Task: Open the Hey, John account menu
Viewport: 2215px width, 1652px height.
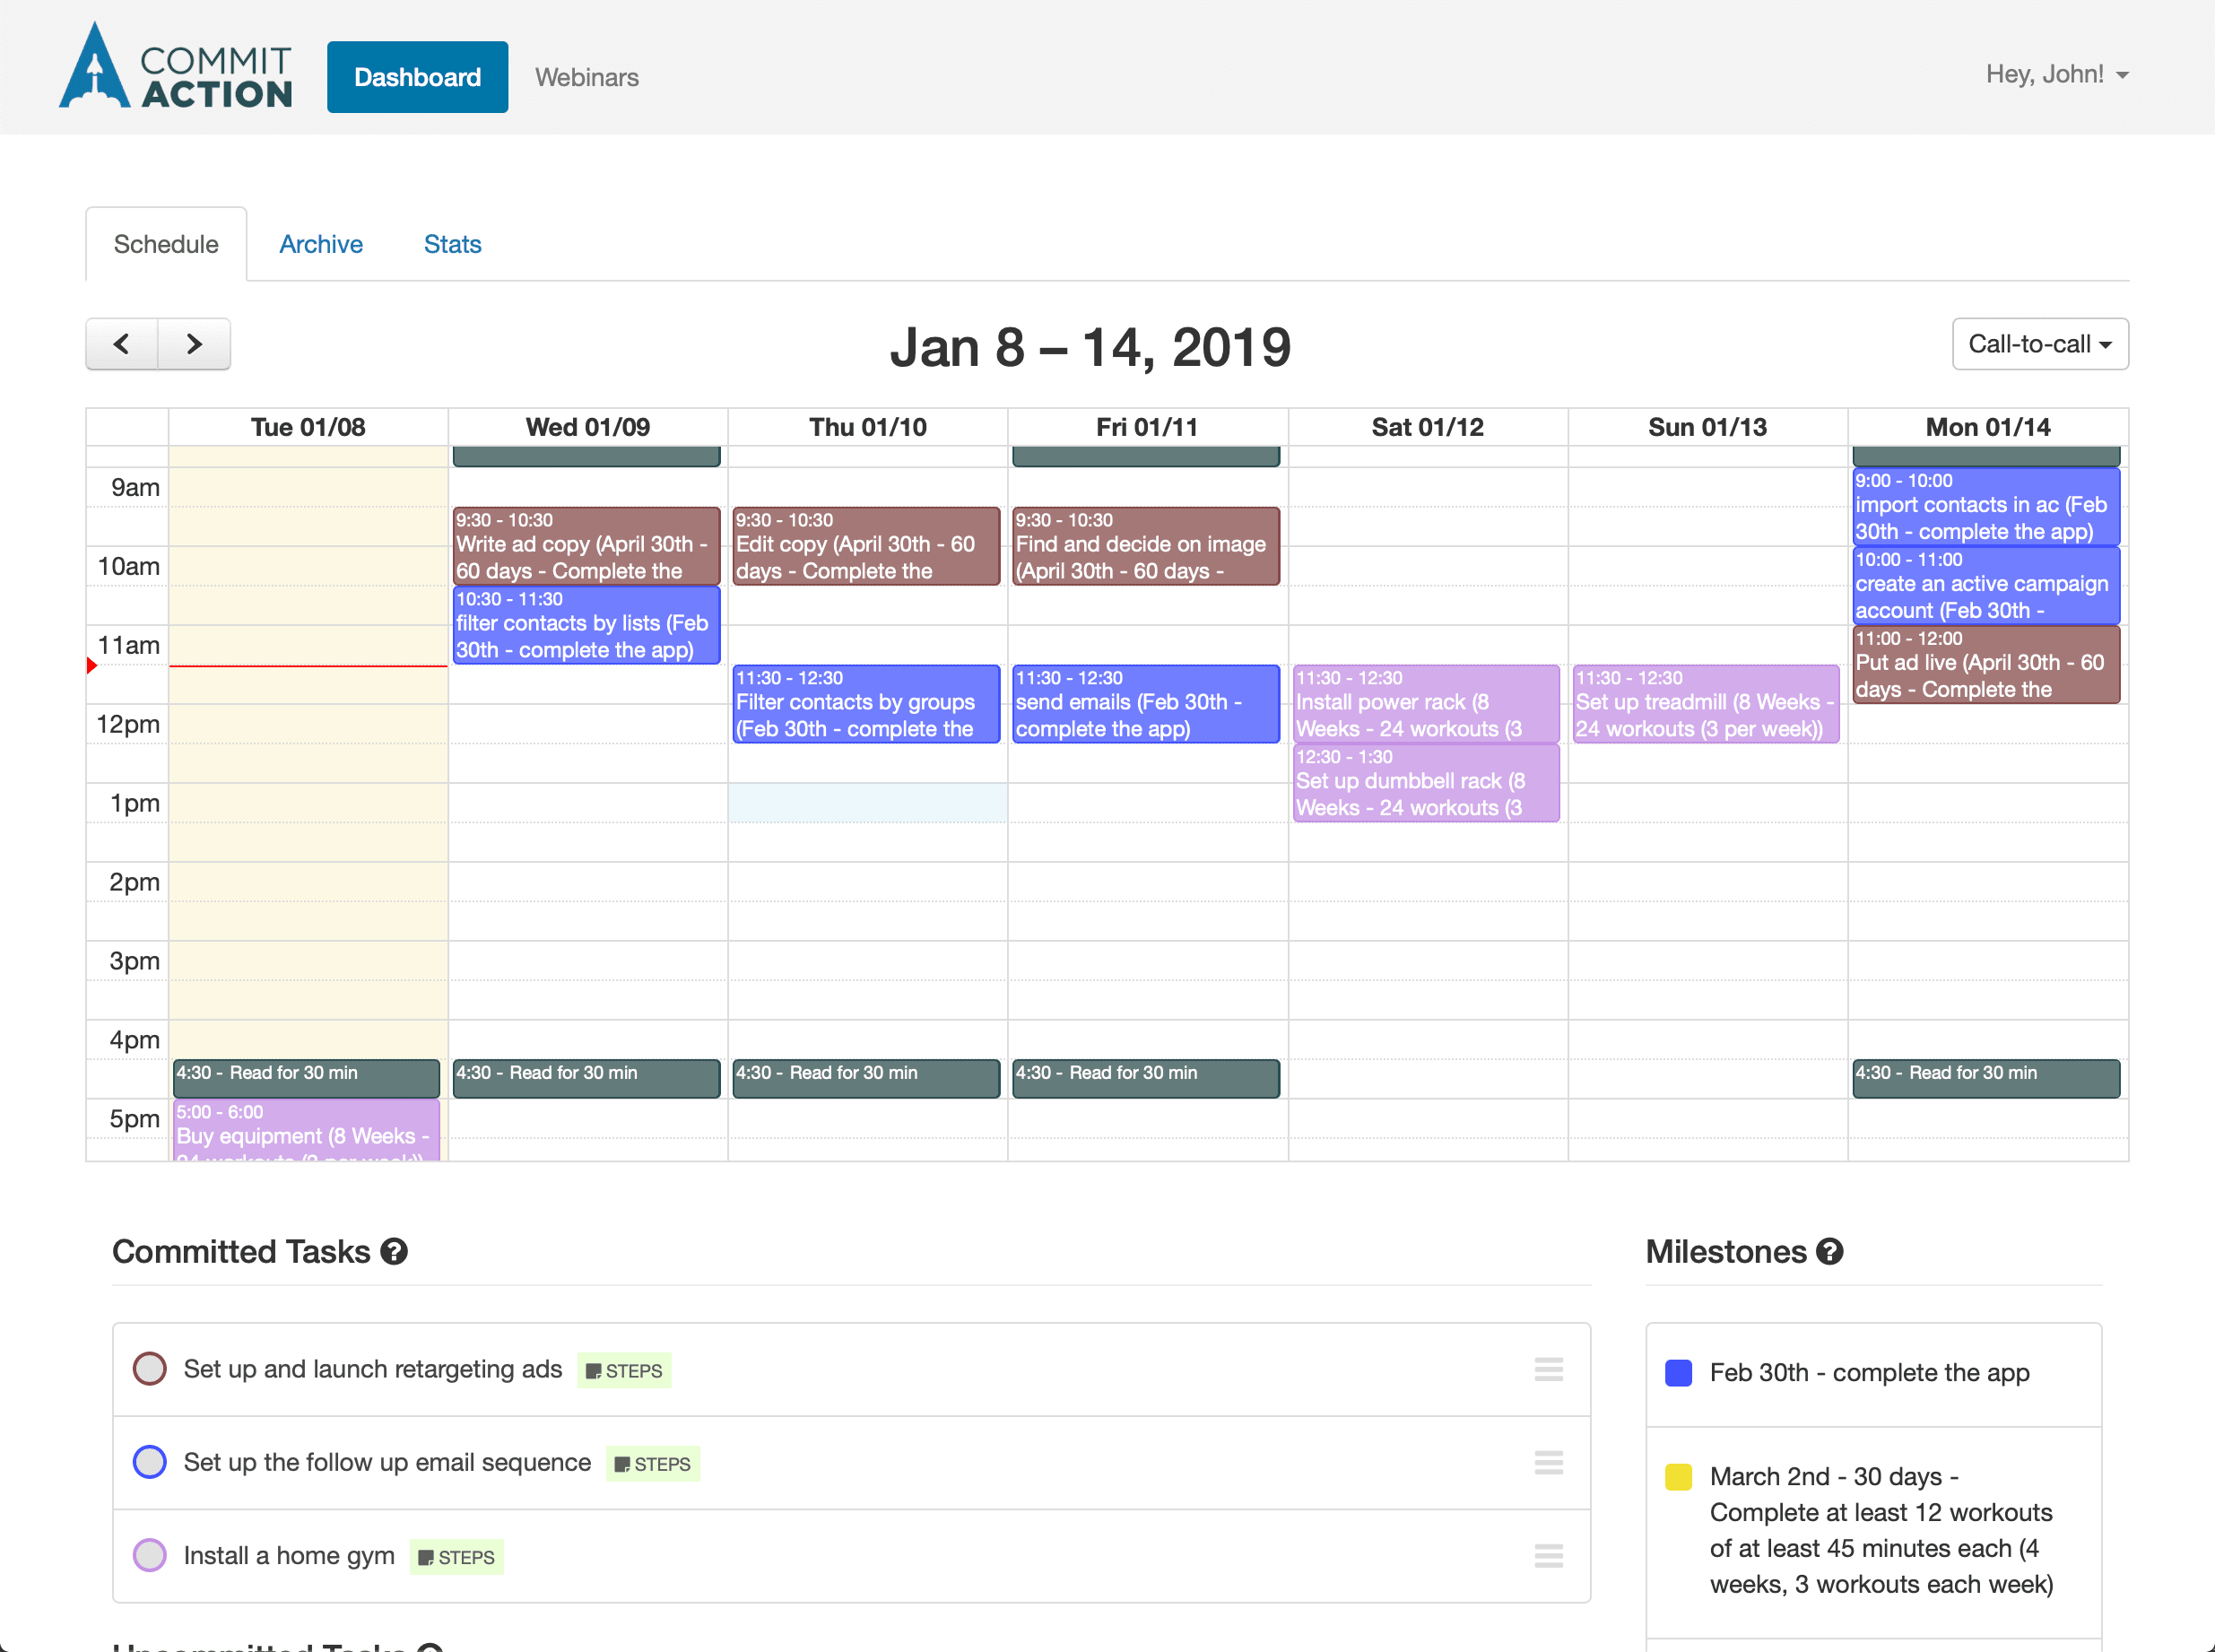Action: [x=2057, y=74]
